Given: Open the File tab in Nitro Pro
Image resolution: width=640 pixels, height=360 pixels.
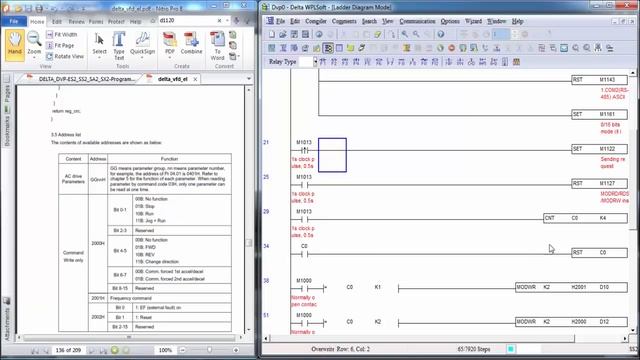Looking at the screenshot, I should tap(14, 21).
